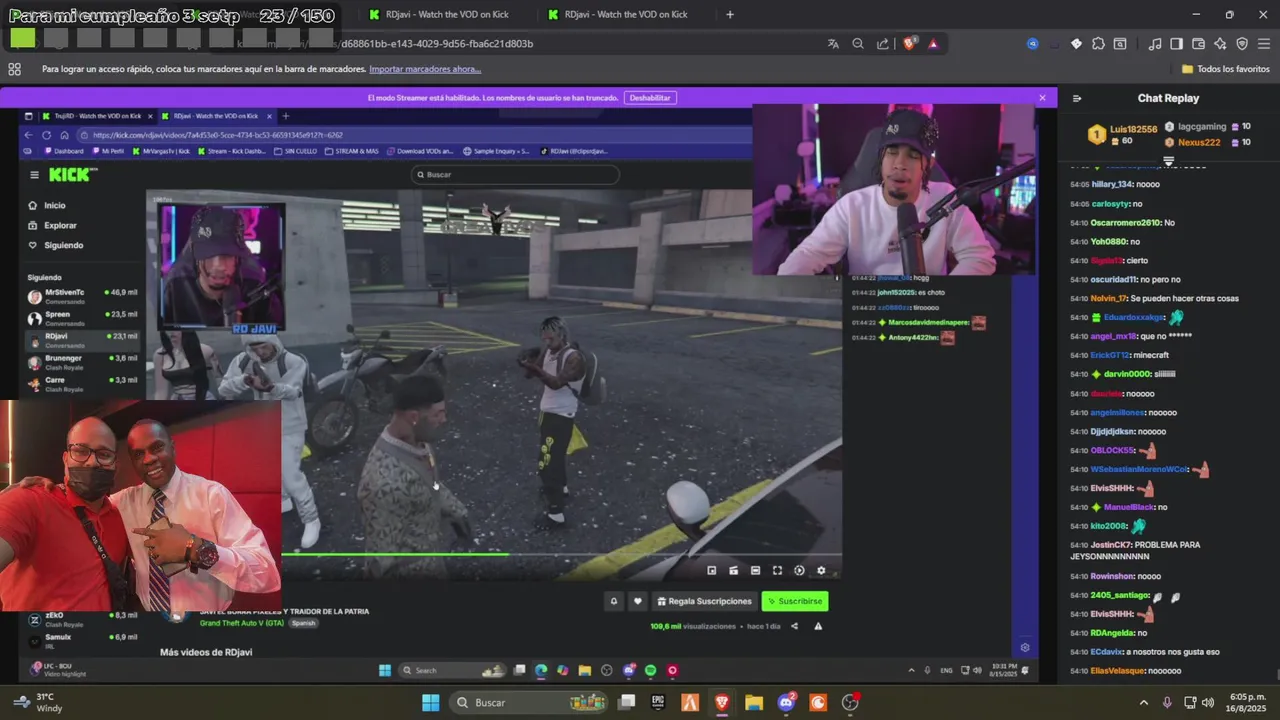
Task: Click the weather widget showing 31°C Windy
Action: pyautogui.click(x=38, y=702)
